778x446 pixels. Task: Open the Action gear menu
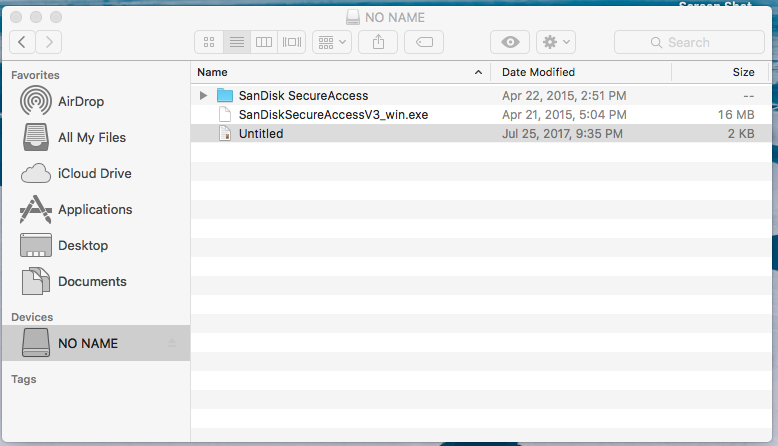(x=556, y=42)
